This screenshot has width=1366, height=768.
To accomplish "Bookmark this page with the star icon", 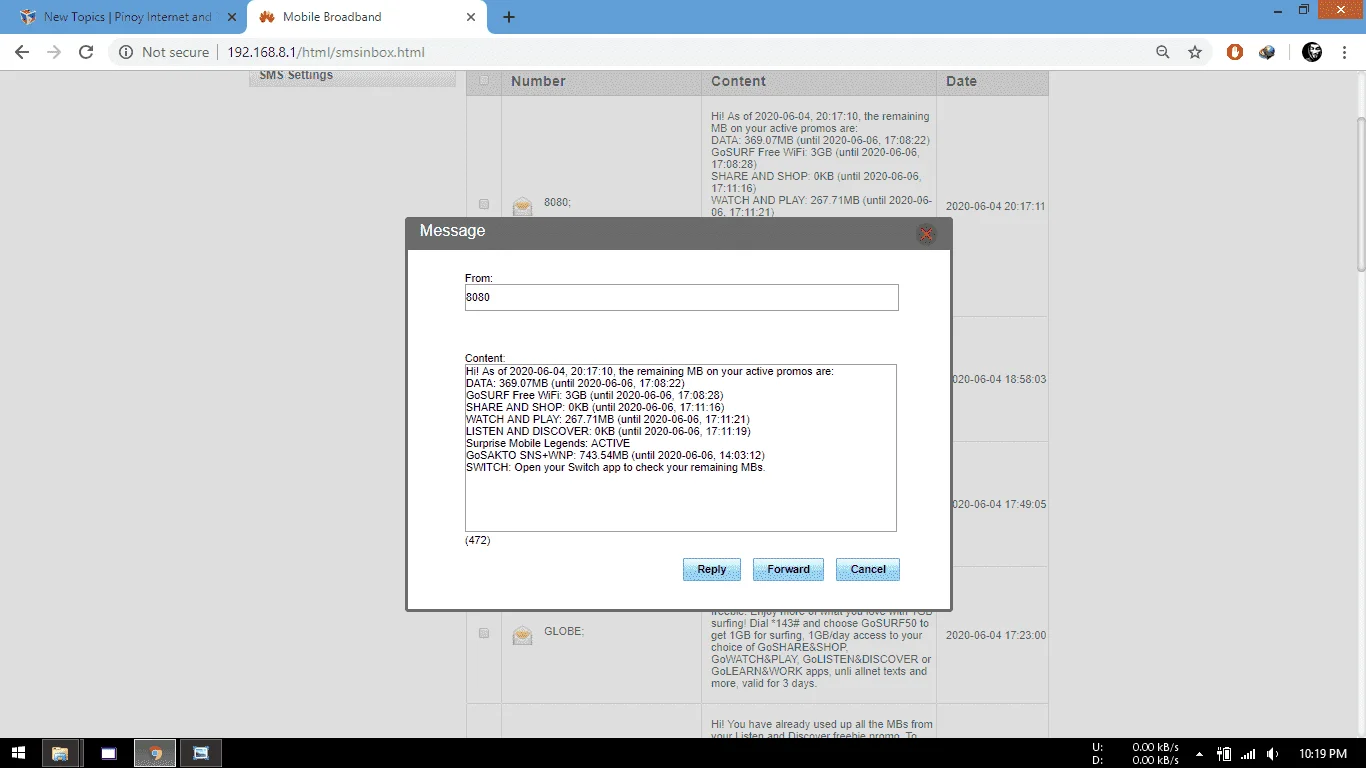I will click(1195, 52).
